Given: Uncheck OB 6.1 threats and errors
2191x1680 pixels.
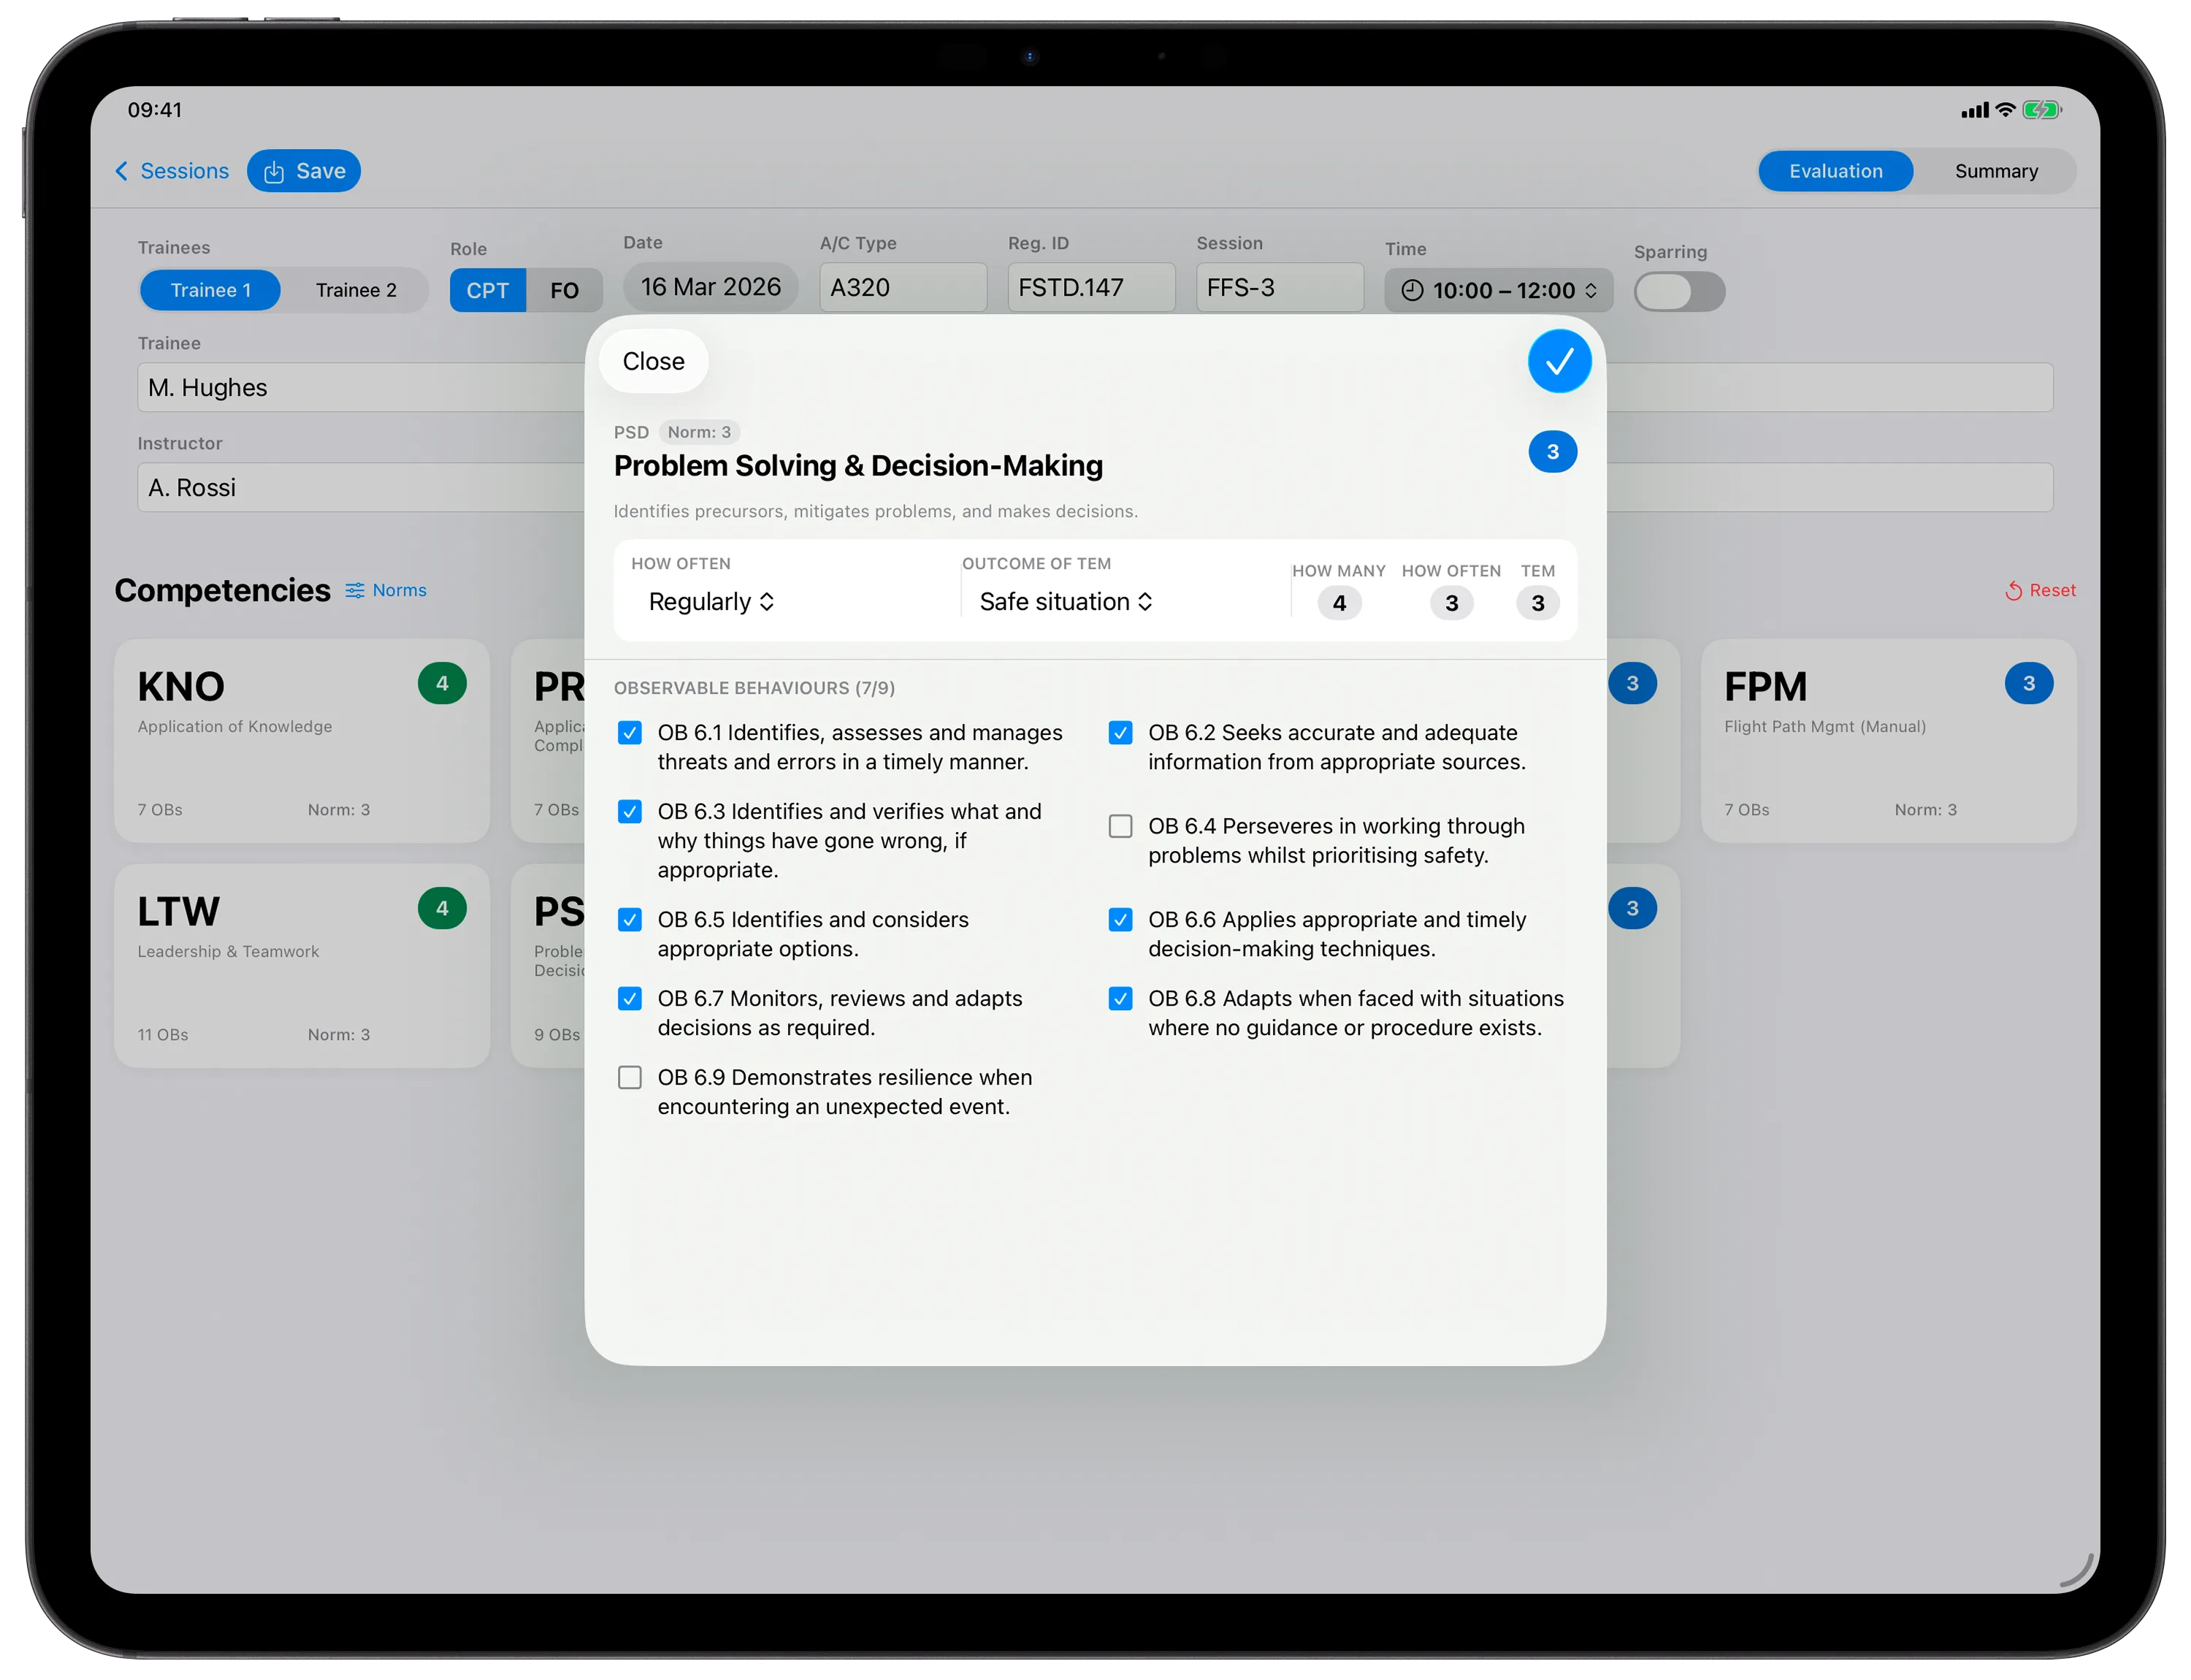Looking at the screenshot, I should [629, 733].
